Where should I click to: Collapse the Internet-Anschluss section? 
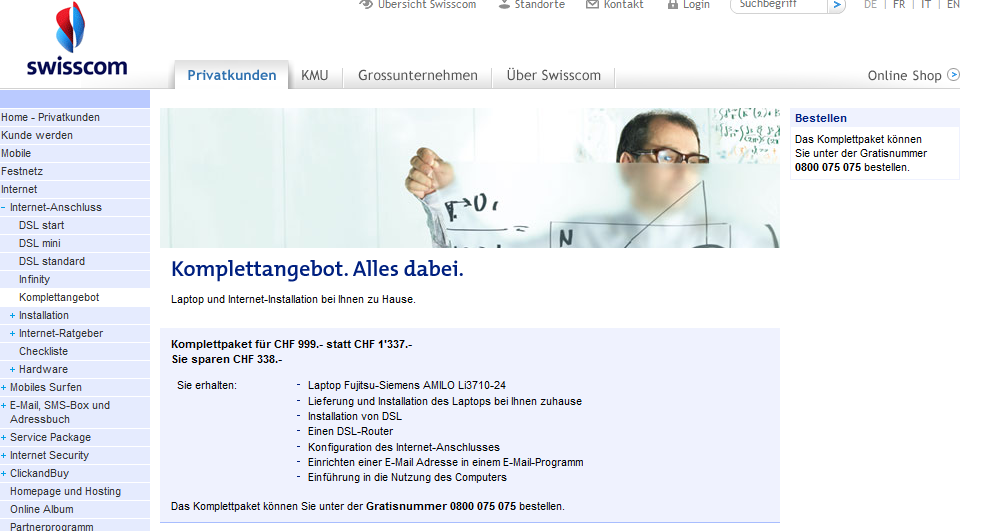4,207
